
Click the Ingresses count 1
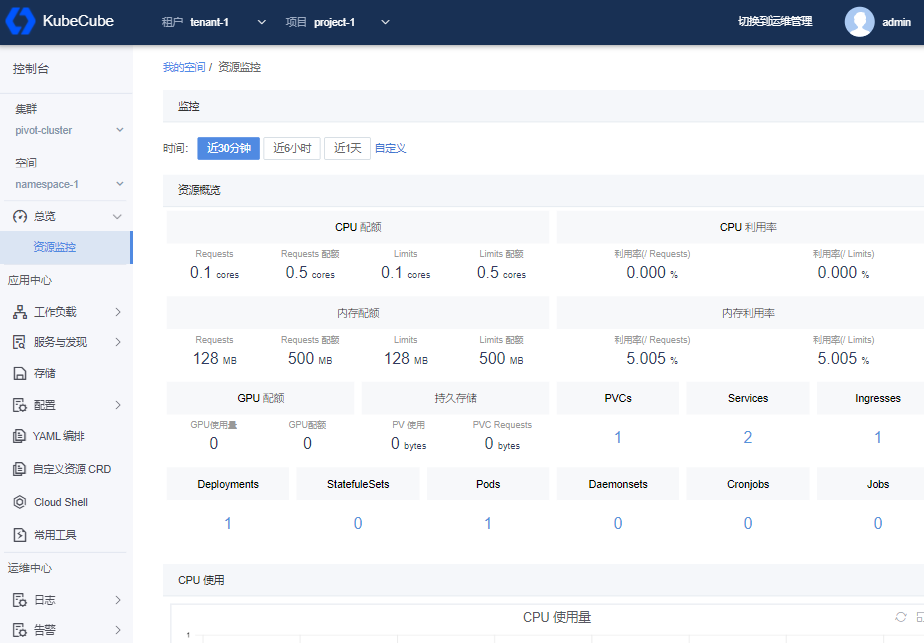[877, 437]
